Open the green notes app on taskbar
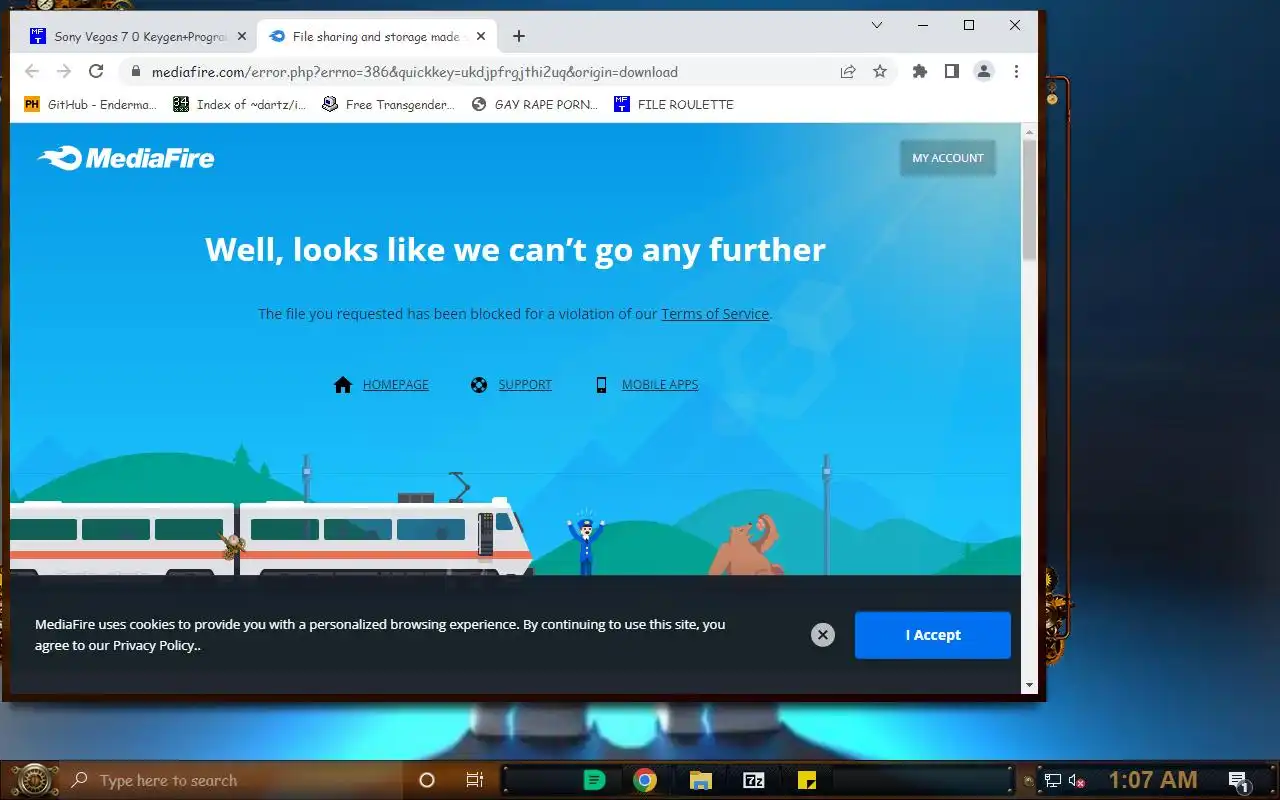 pyautogui.click(x=594, y=781)
